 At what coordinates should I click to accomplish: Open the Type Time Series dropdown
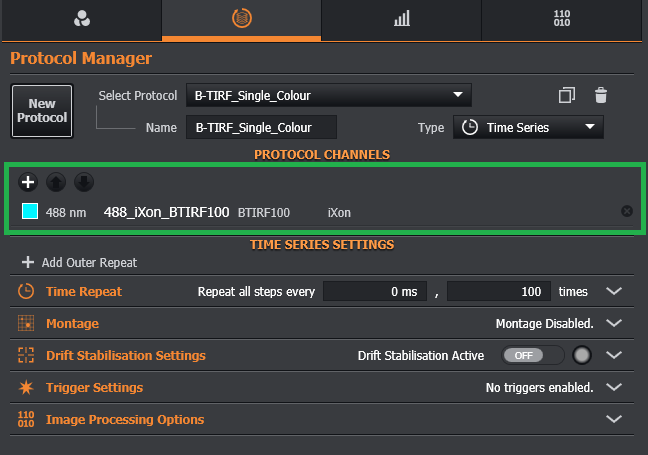point(529,127)
